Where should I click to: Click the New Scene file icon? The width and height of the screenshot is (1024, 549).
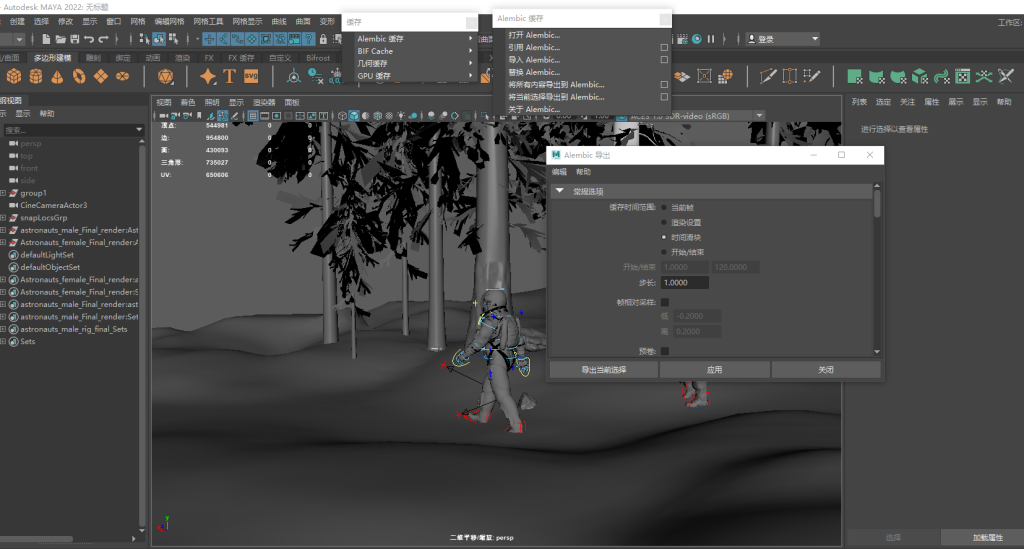coord(46,39)
